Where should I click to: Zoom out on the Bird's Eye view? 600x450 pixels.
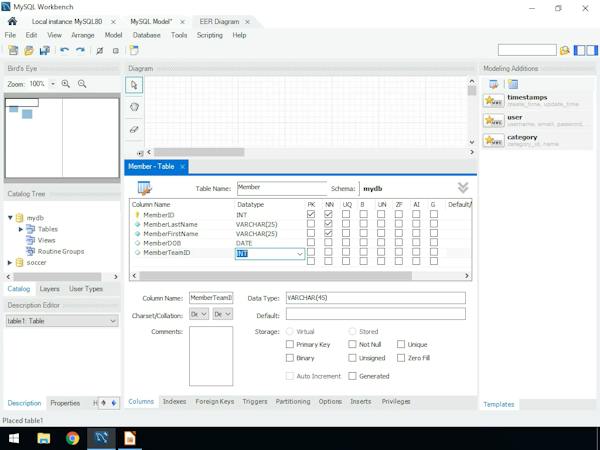point(82,84)
